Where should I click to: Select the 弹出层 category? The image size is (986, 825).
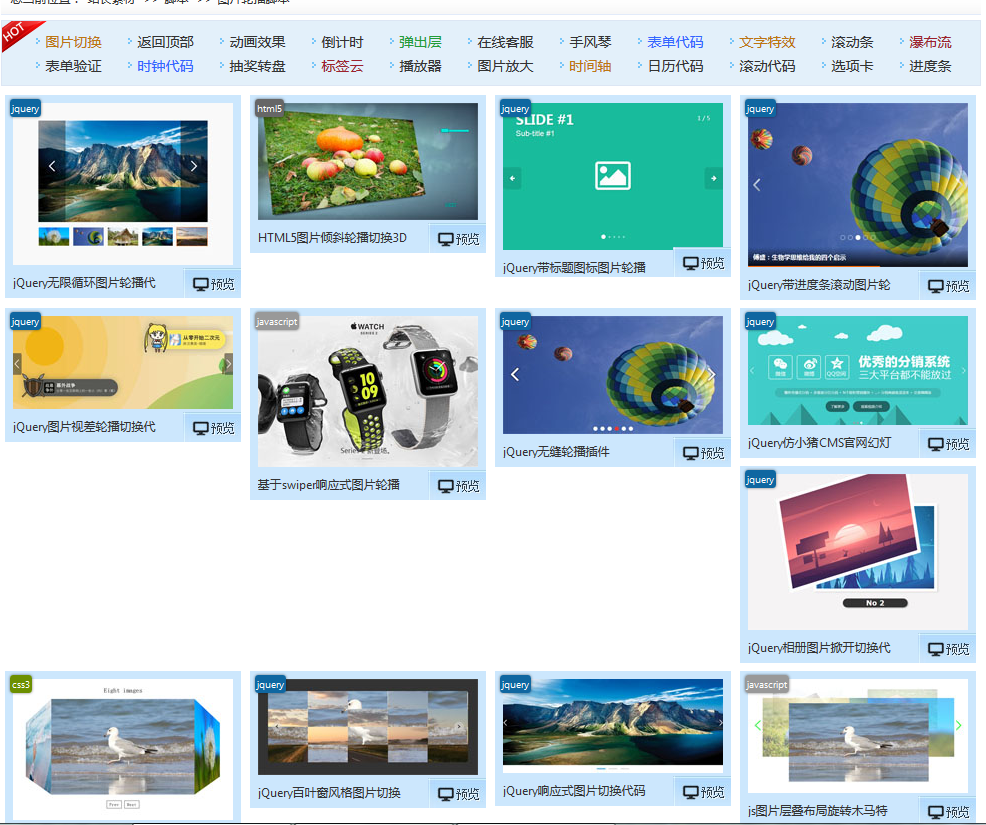pyautogui.click(x=420, y=42)
